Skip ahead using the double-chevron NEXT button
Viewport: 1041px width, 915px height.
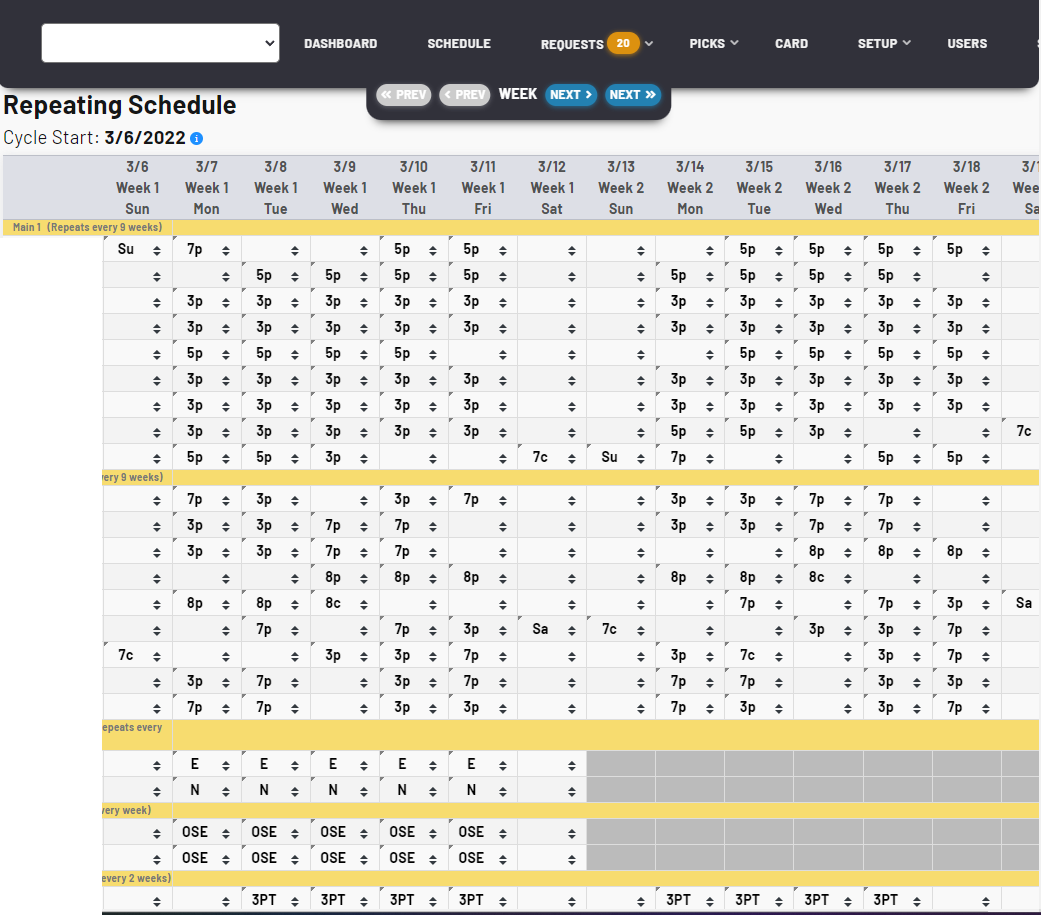point(632,94)
